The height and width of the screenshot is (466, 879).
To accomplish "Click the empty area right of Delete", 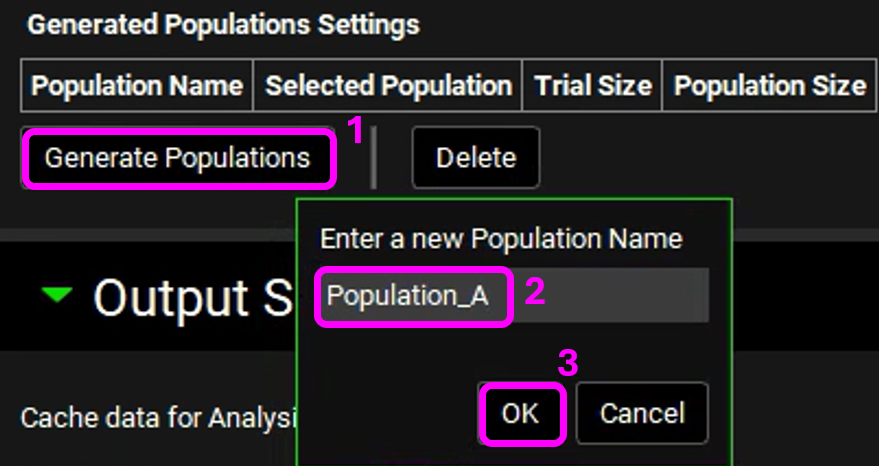I will click(x=700, y=158).
